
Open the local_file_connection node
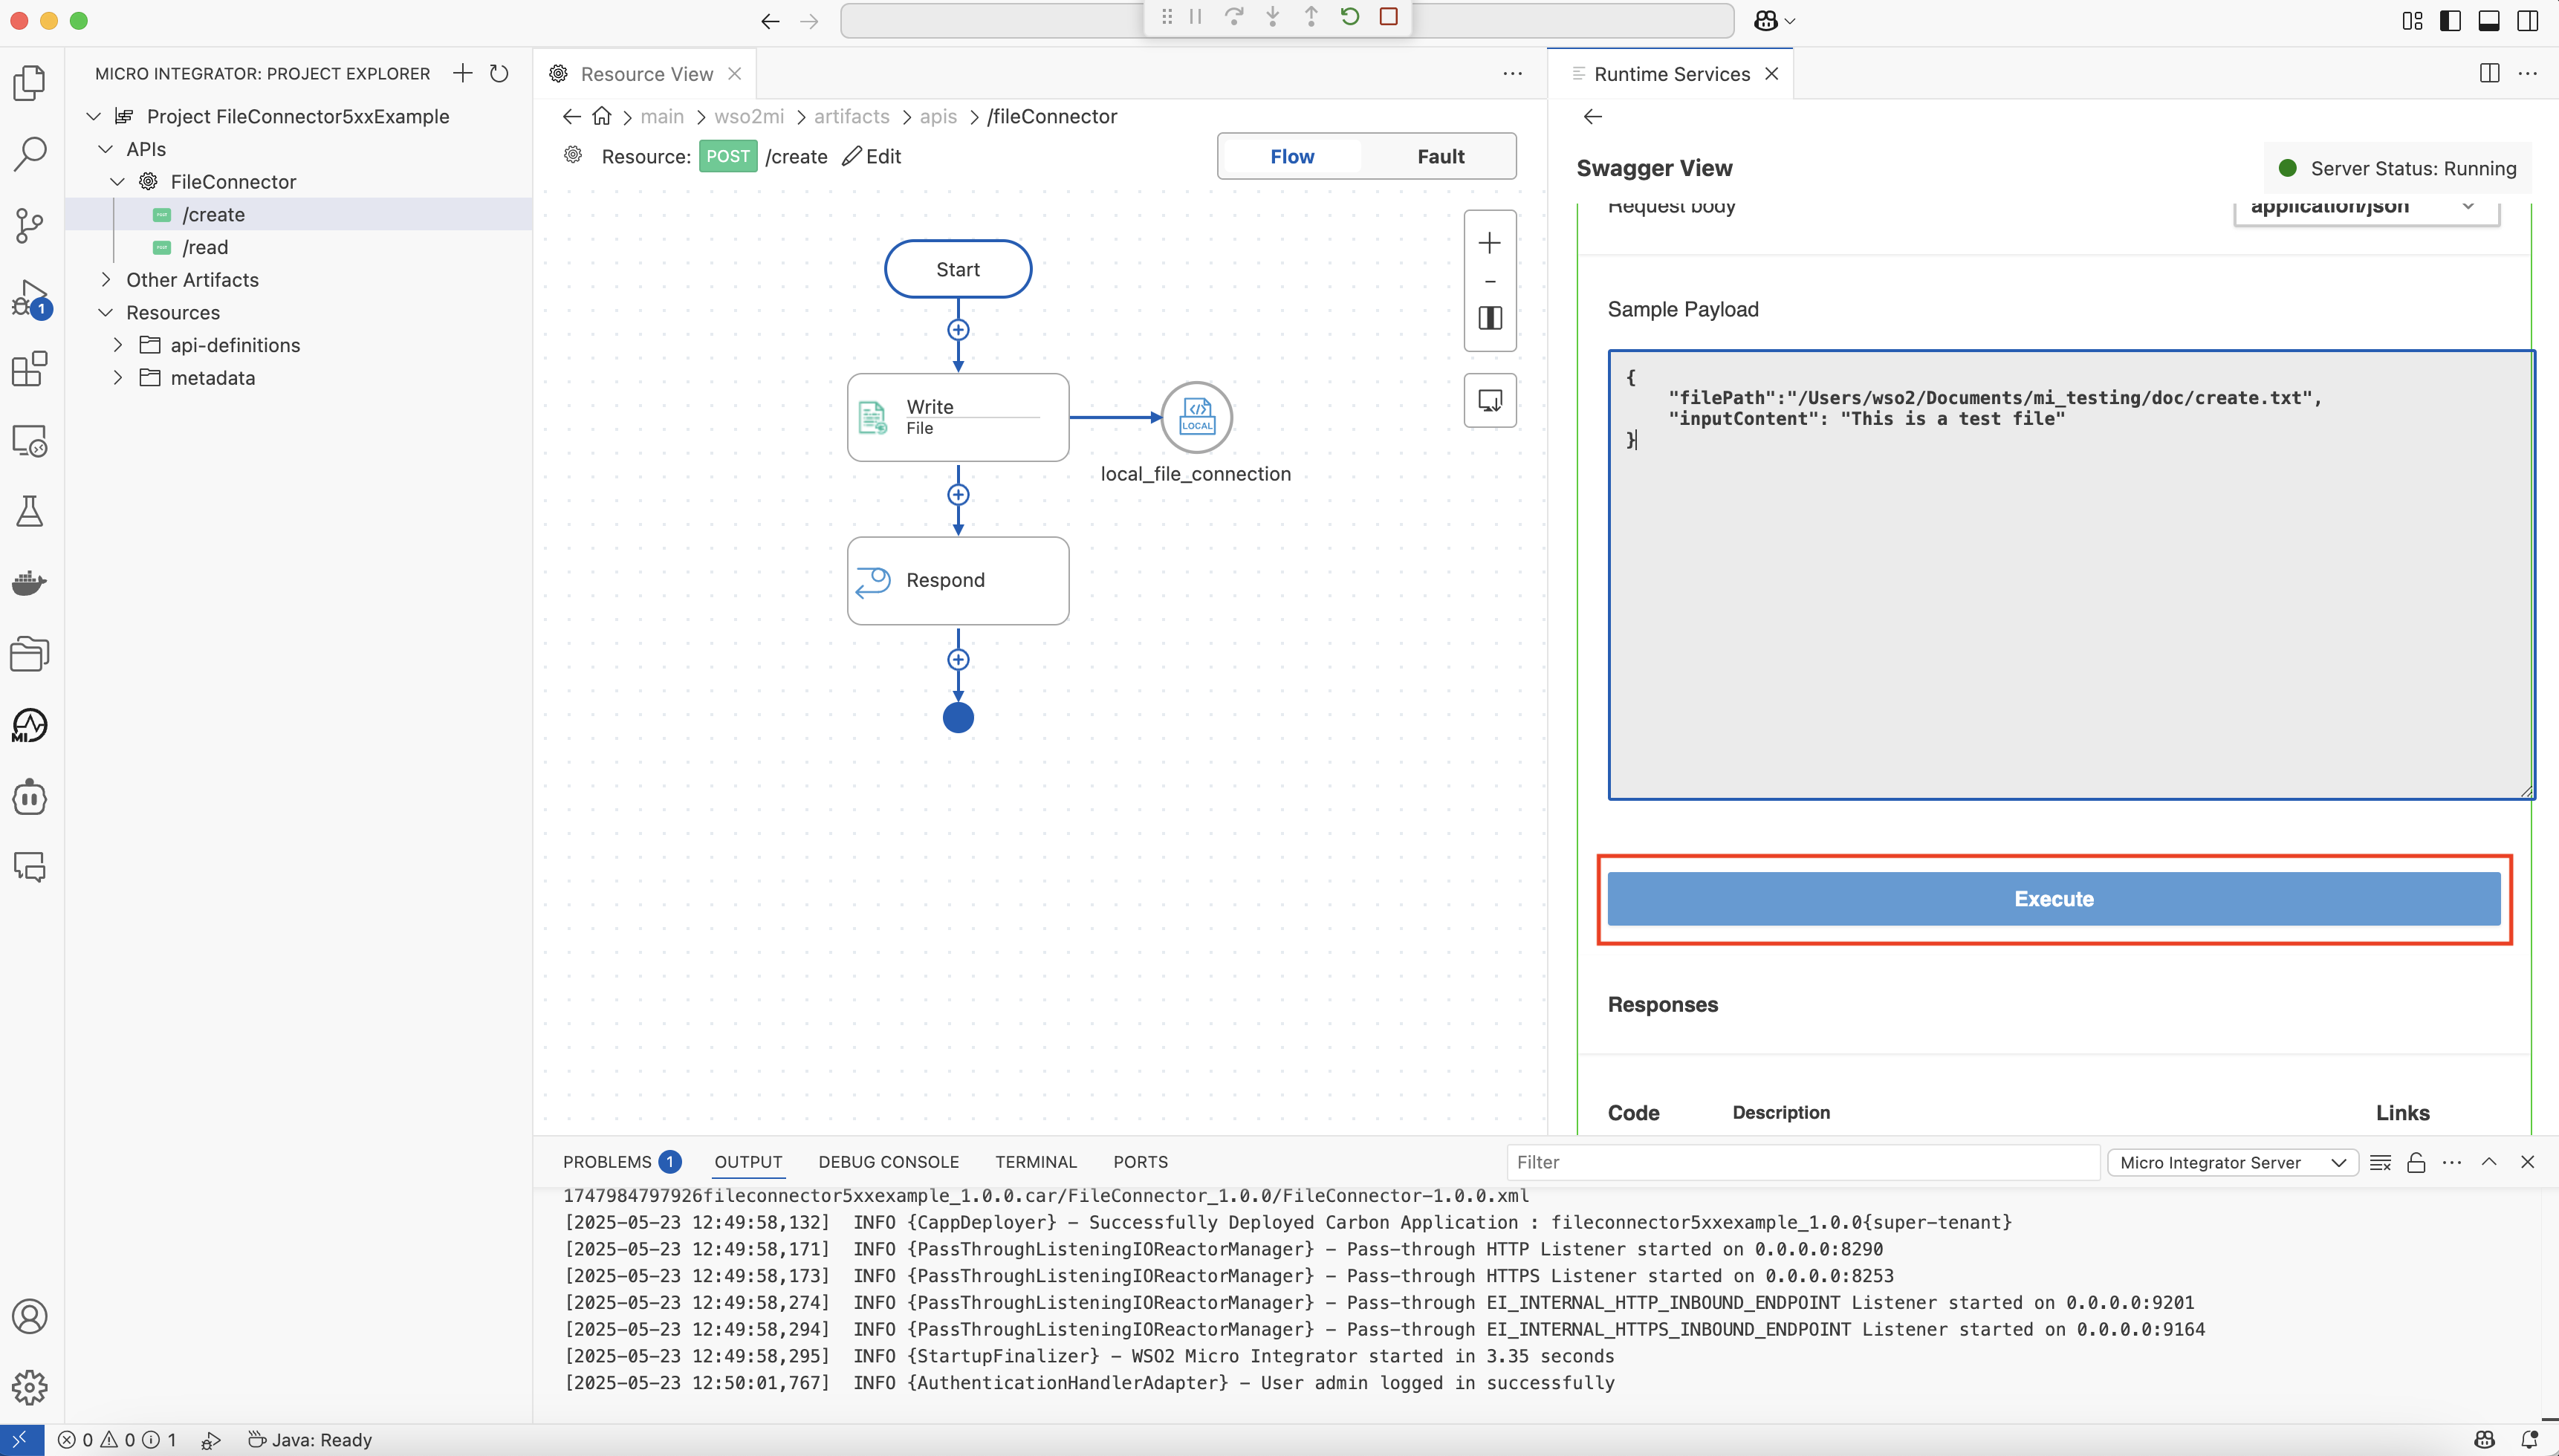pos(1196,417)
